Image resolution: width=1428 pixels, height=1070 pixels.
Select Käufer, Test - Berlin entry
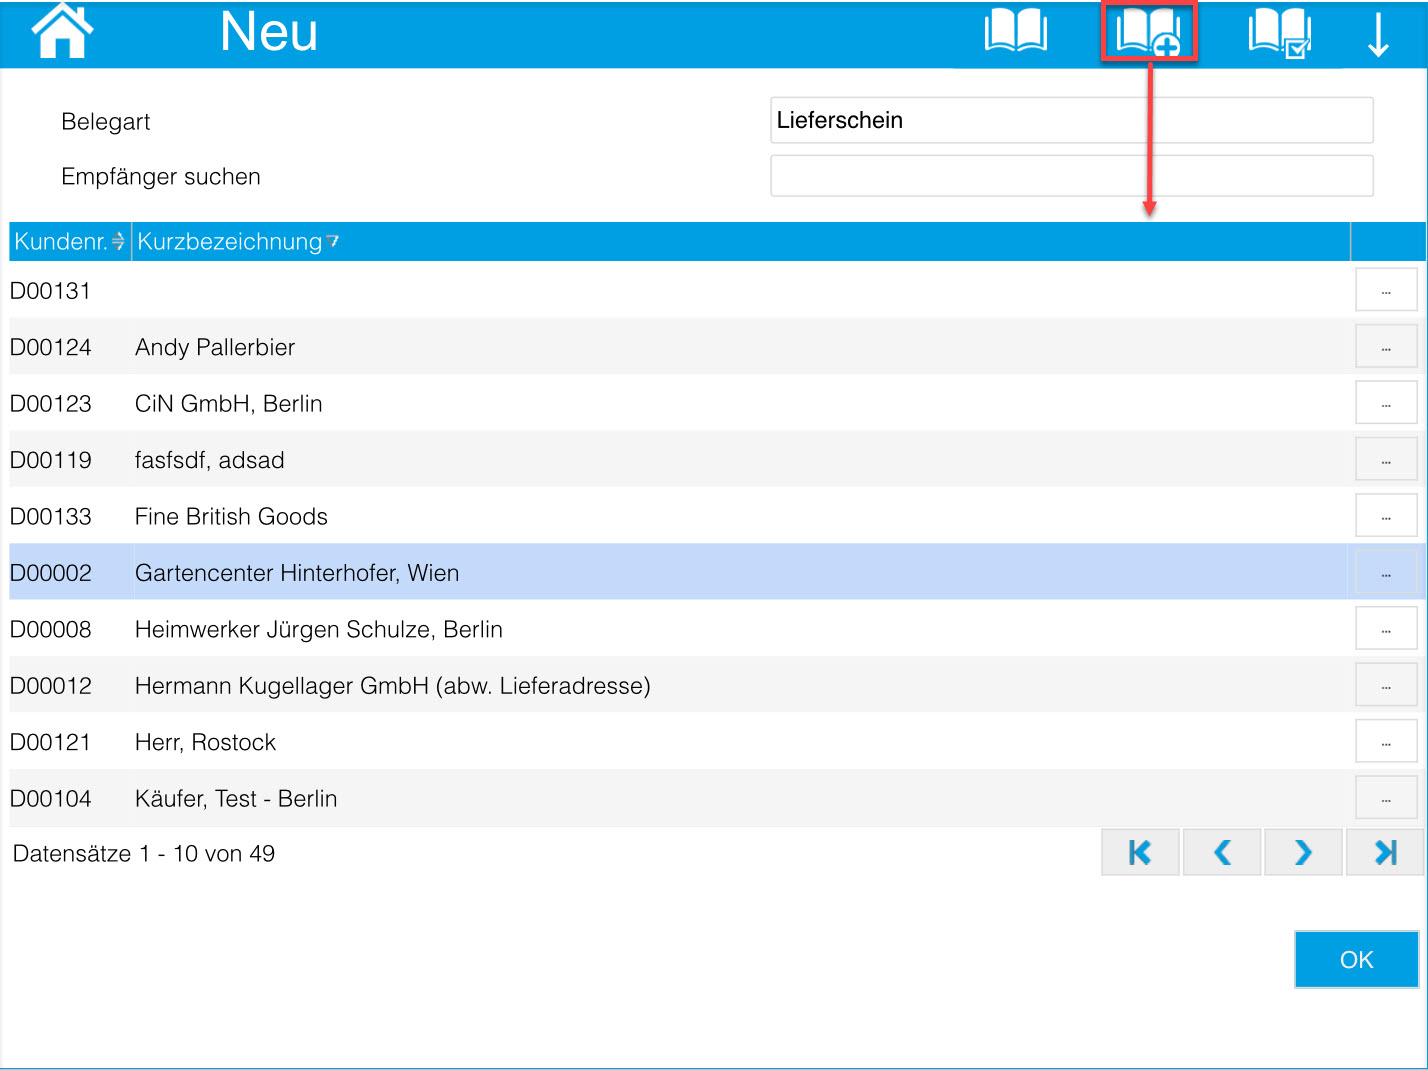[x=236, y=798]
